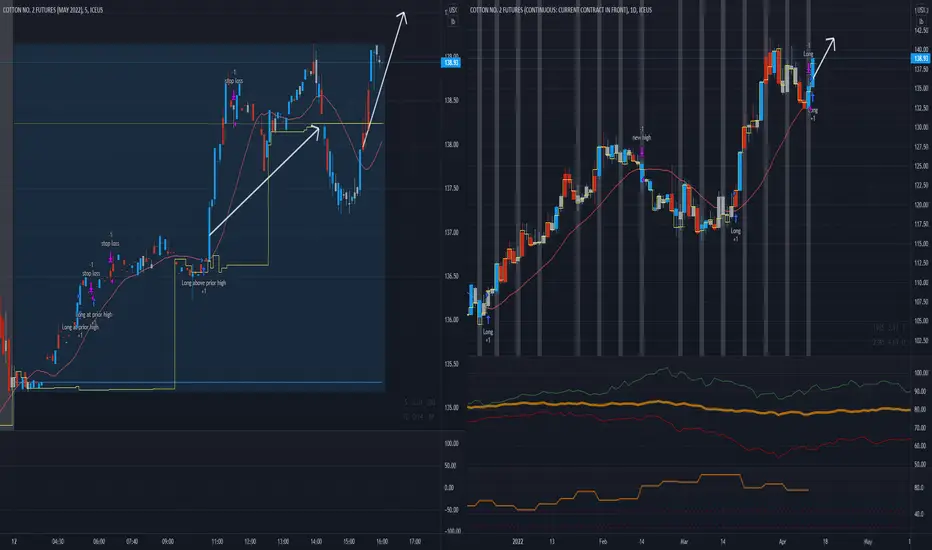Click the 04:30 label on the left time axis
This screenshot has height=550, width=932.
pyautogui.click(x=58, y=542)
